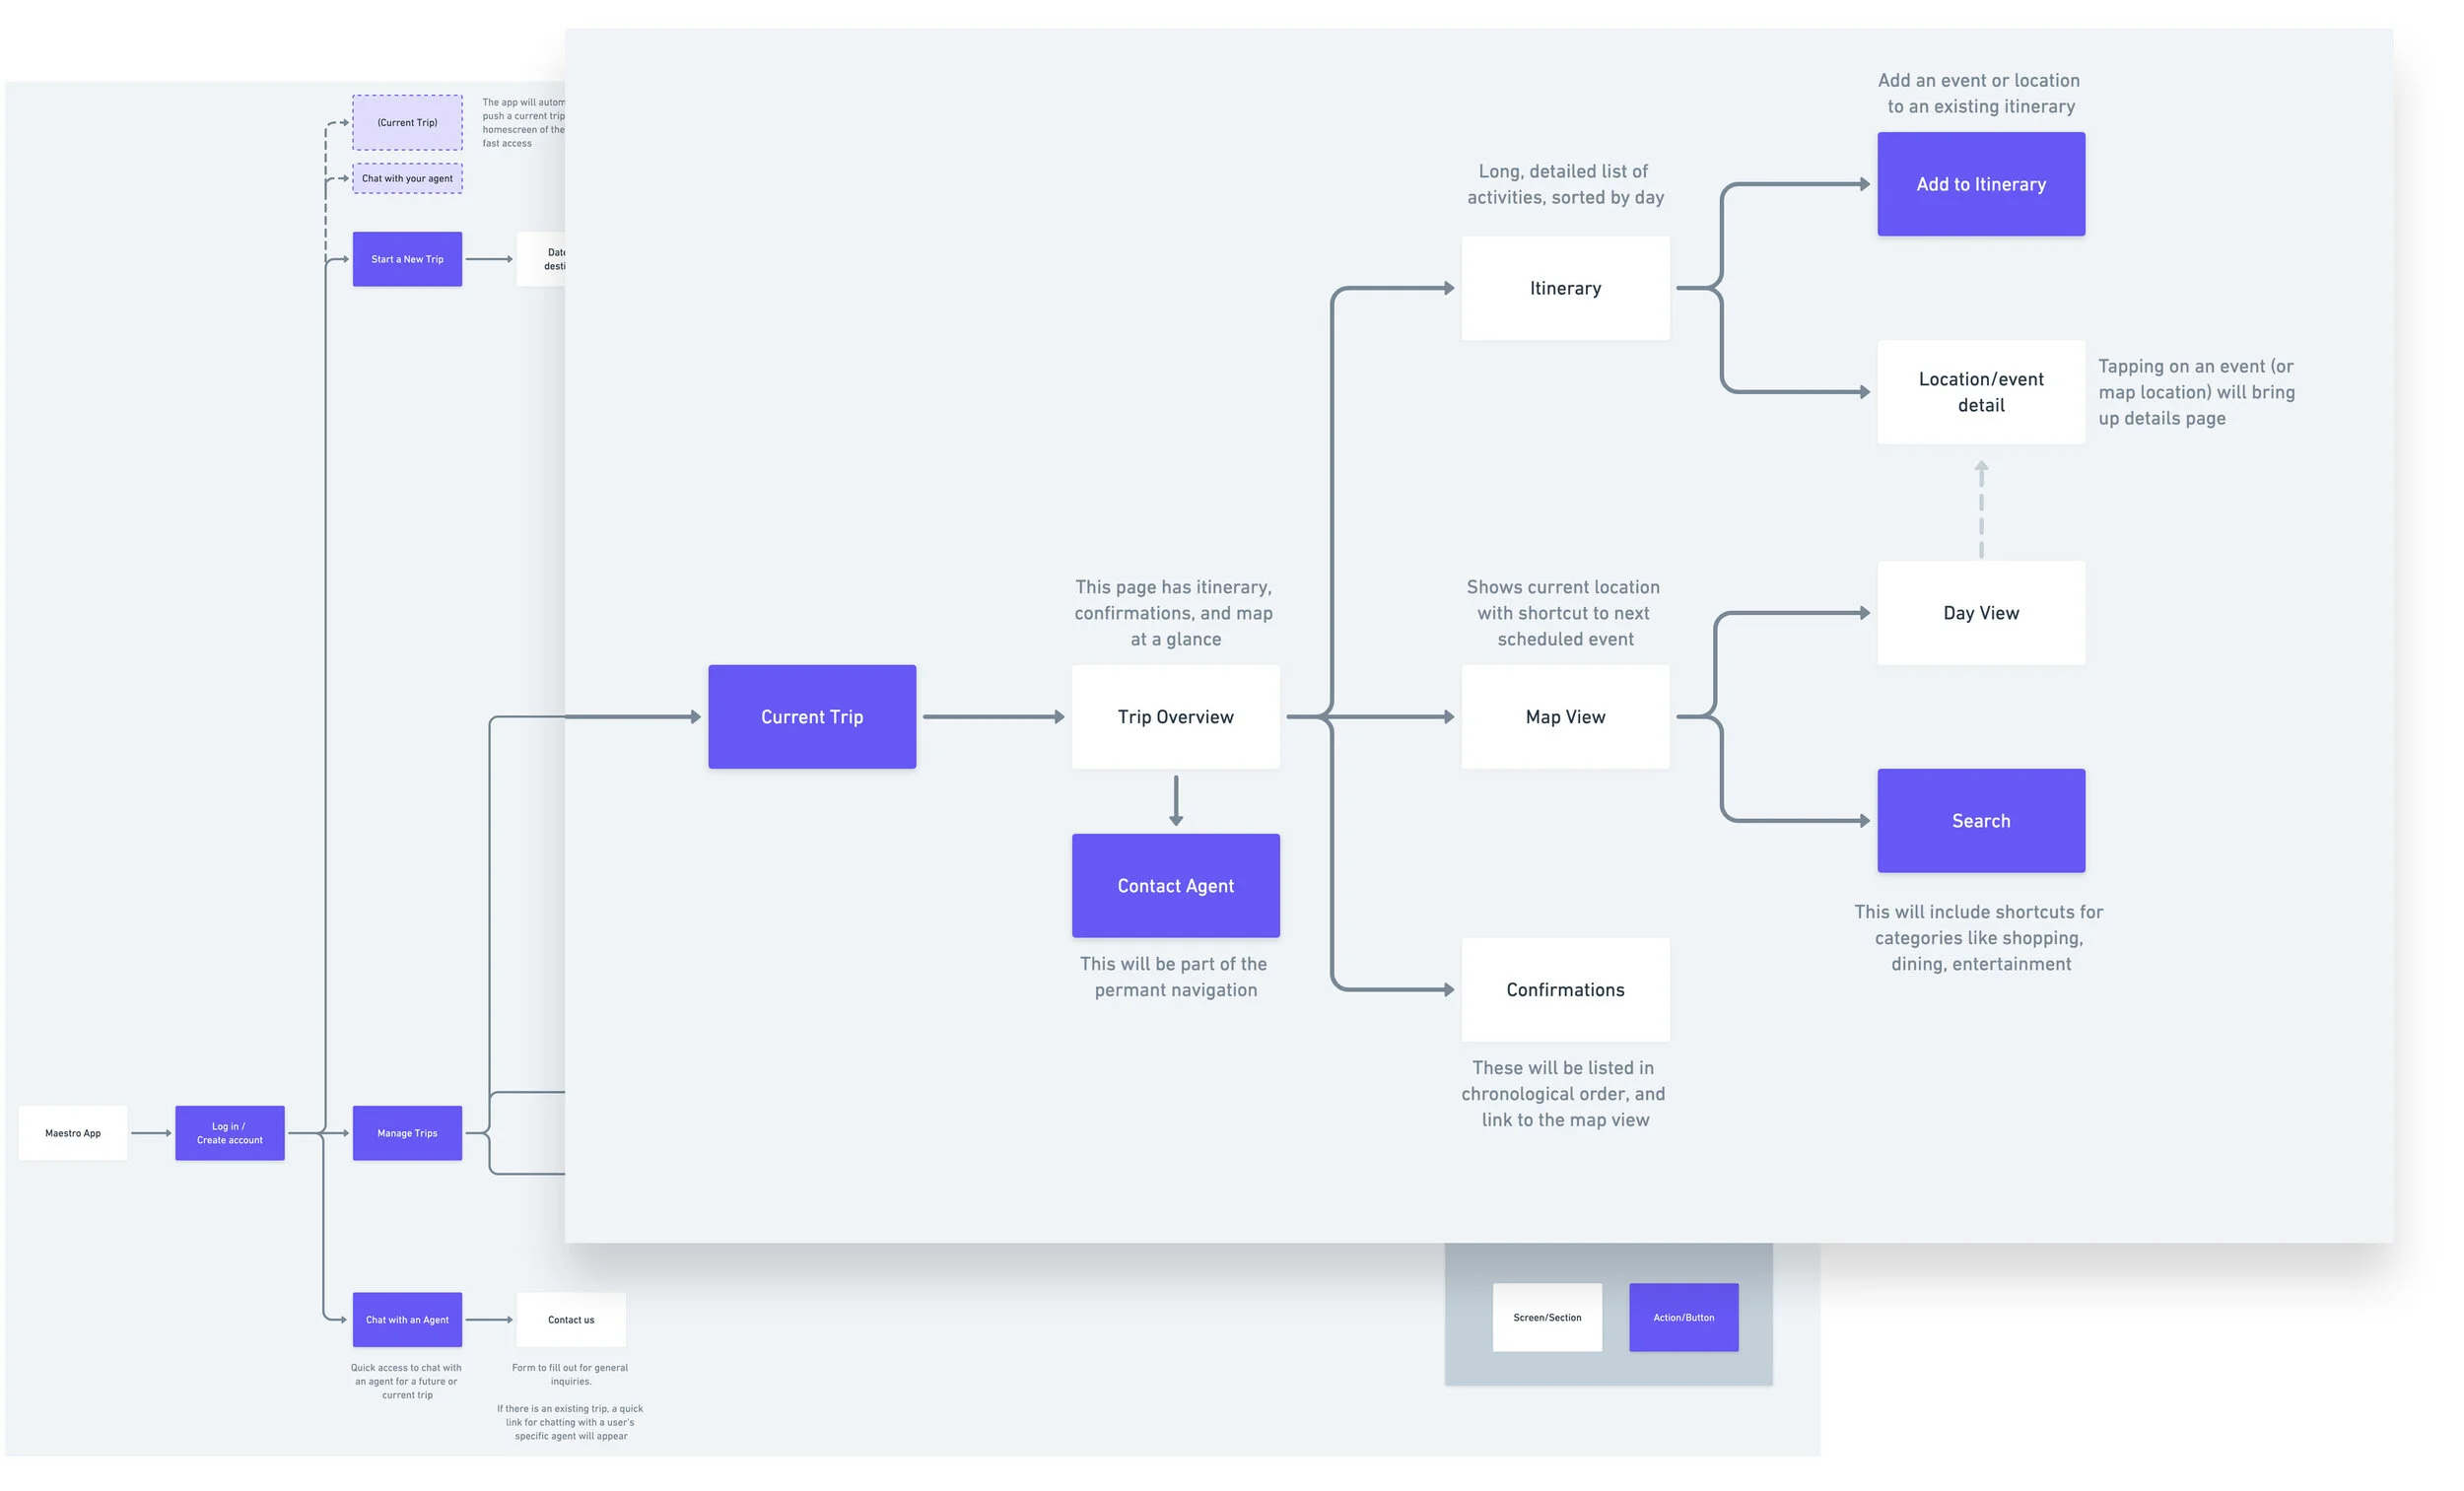This screenshot has width=2464, height=1491.
Task: Select the 'Form to fill out' note
Action: click(x=571, y=1375)
